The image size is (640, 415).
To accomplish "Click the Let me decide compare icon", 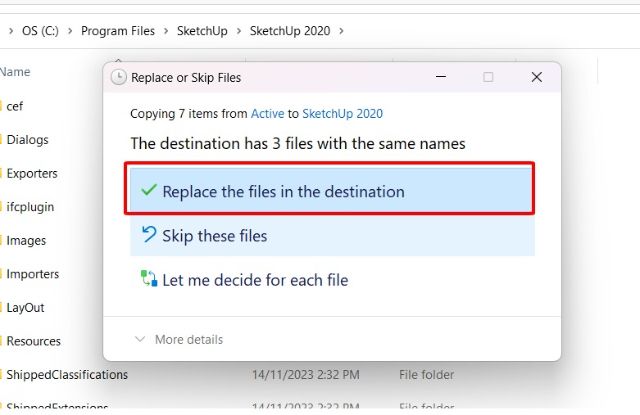I will coord(149,280).
